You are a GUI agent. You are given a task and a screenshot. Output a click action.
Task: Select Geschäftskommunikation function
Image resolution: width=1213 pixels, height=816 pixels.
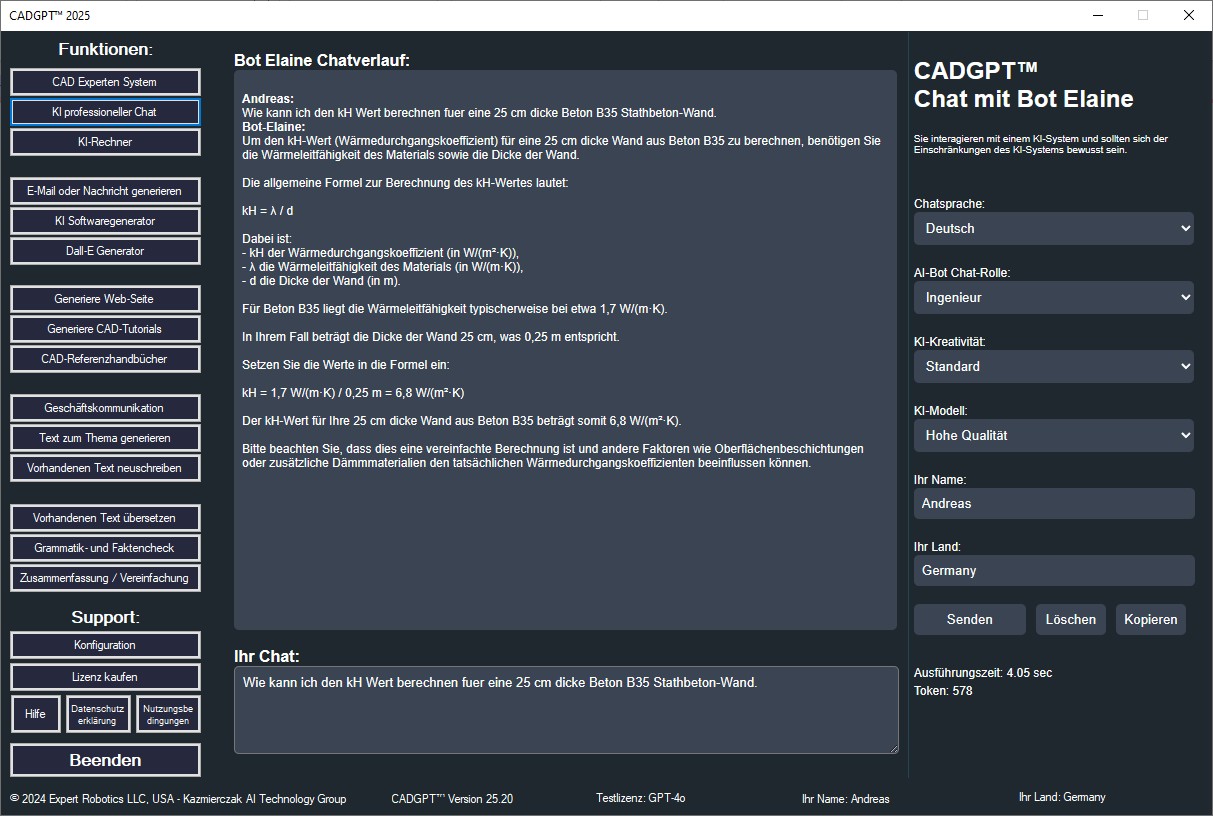[105, 408]
